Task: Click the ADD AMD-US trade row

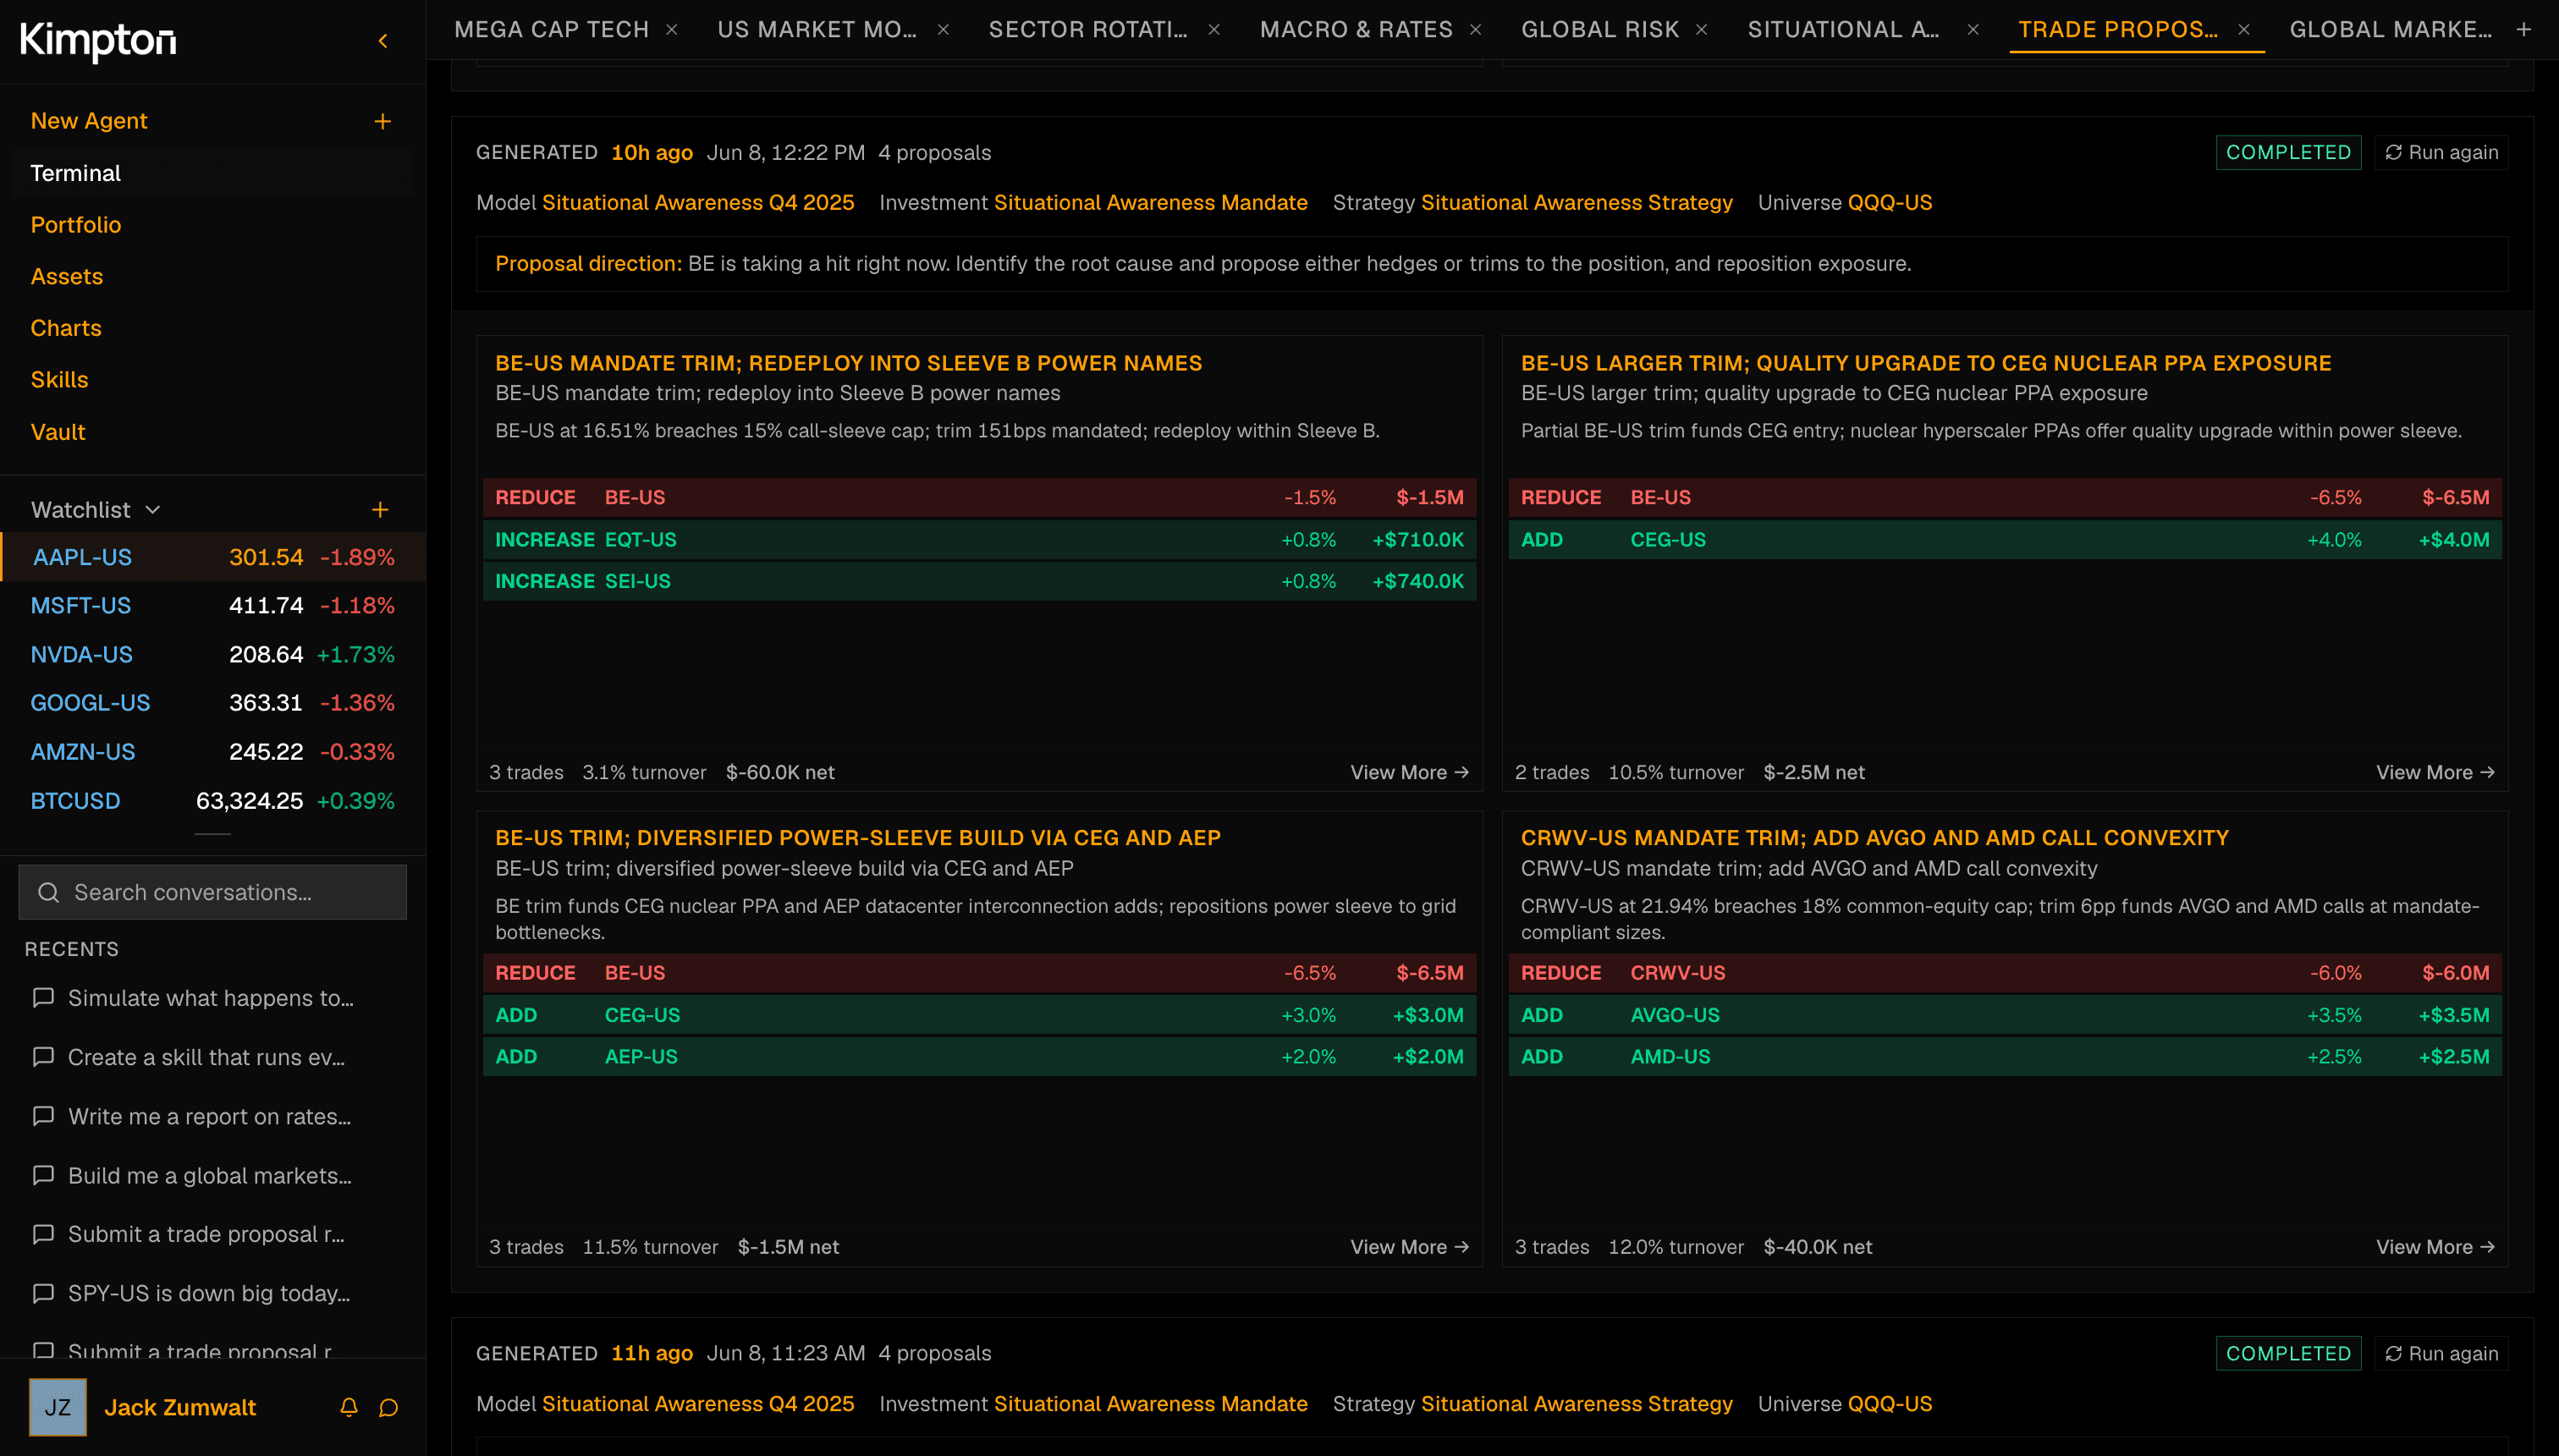Action: 2005,1057
